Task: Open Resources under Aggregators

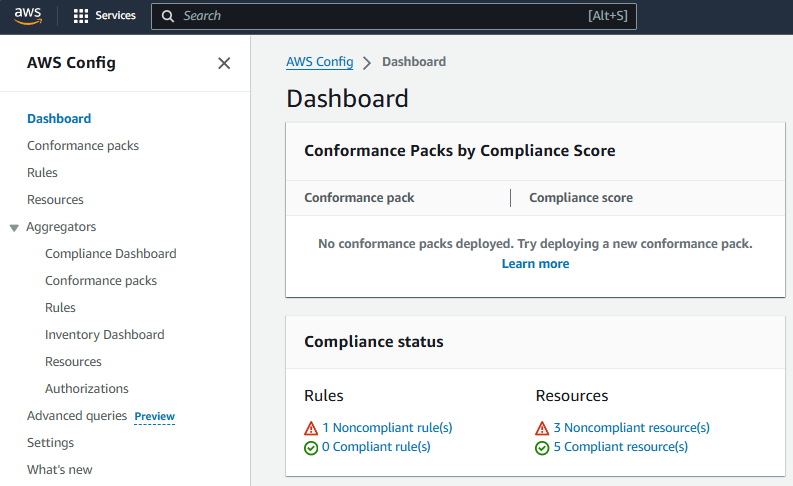Action: [x=73, y=362]
